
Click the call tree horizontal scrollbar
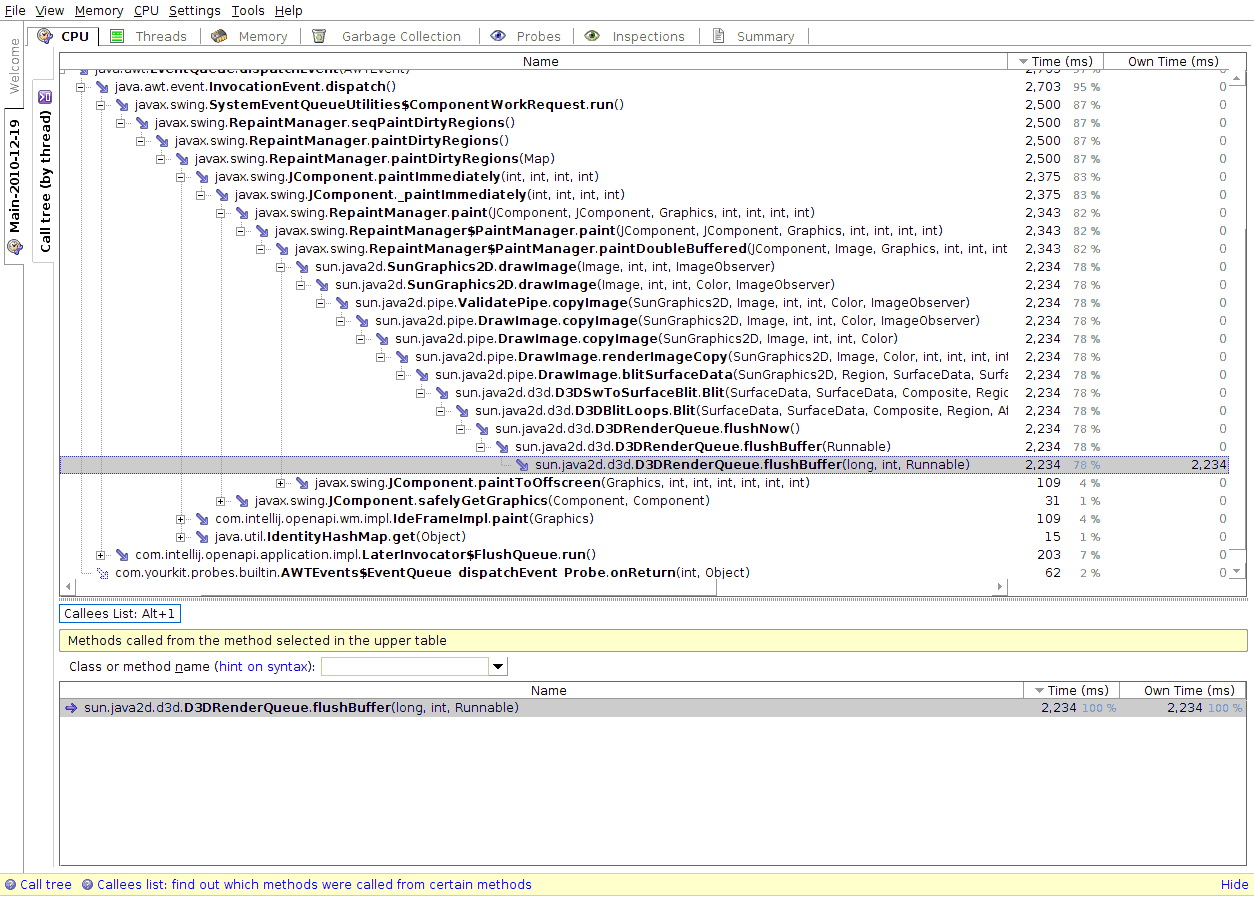(536, 587)
